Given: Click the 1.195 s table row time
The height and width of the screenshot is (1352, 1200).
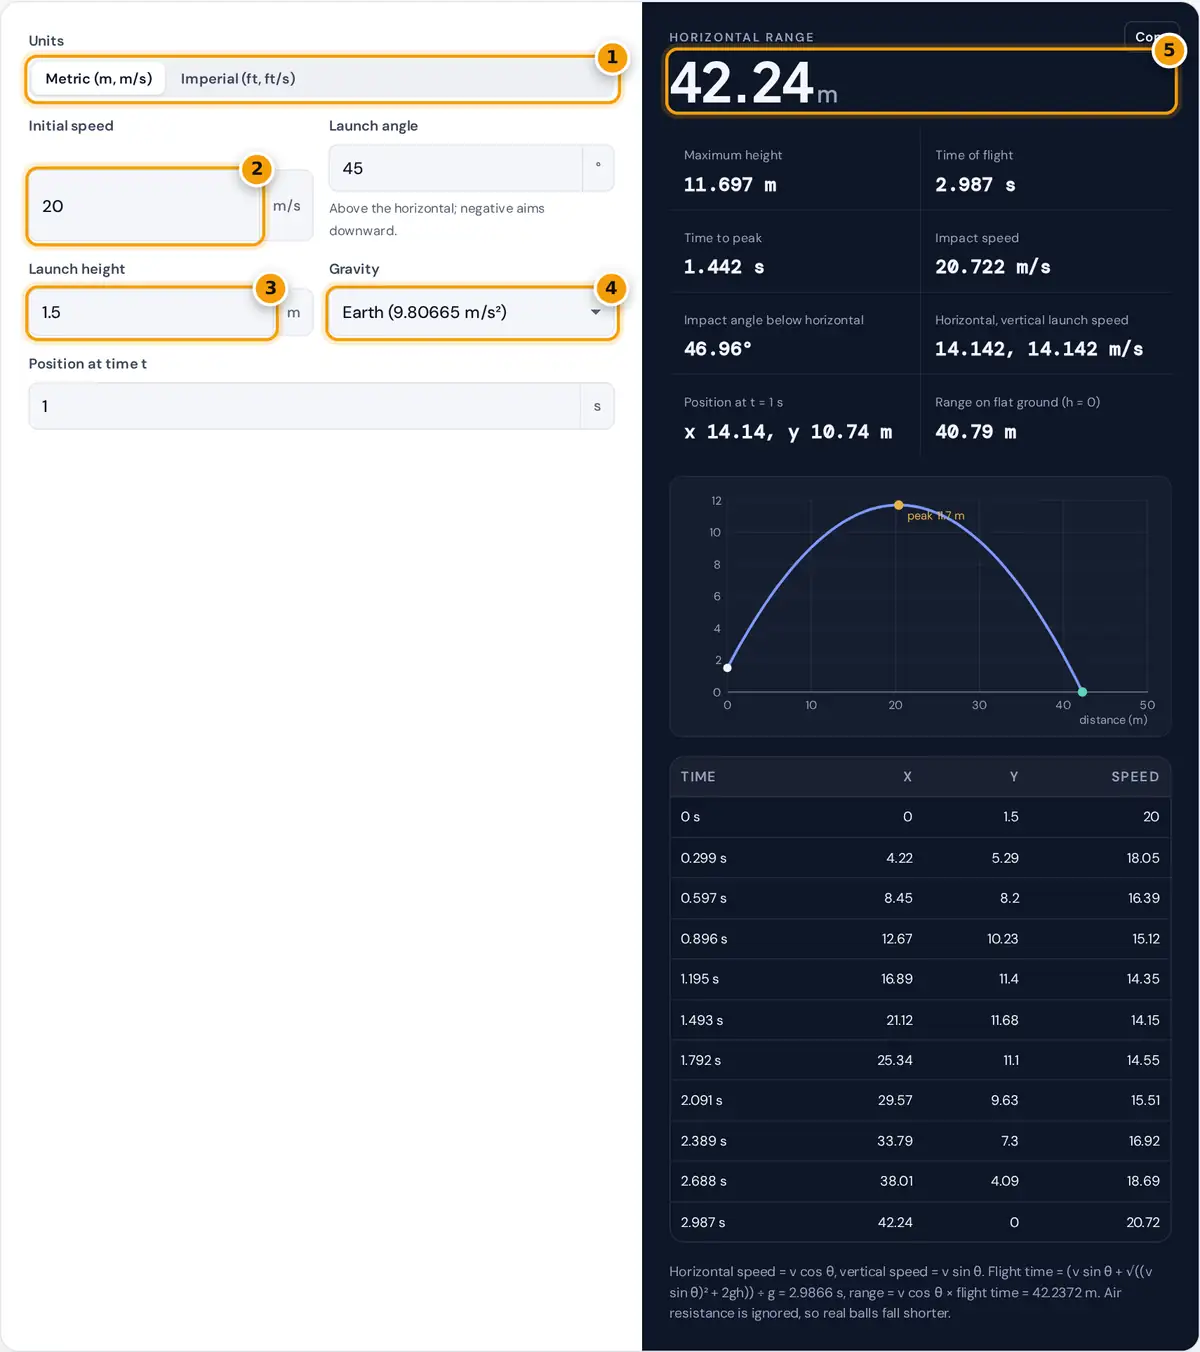Looking at the screenshot, I should click(700, 979).
